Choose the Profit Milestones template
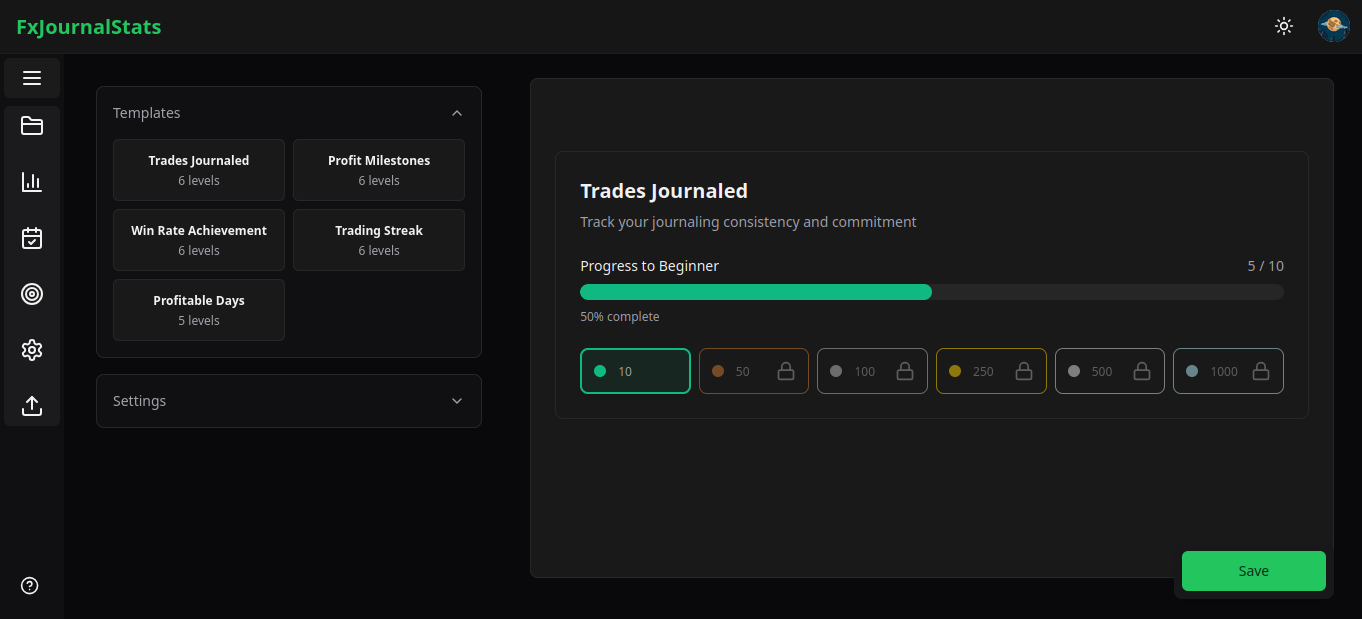Image resolution: width=1362 pixels, height=619 pixels. point(378,170)
